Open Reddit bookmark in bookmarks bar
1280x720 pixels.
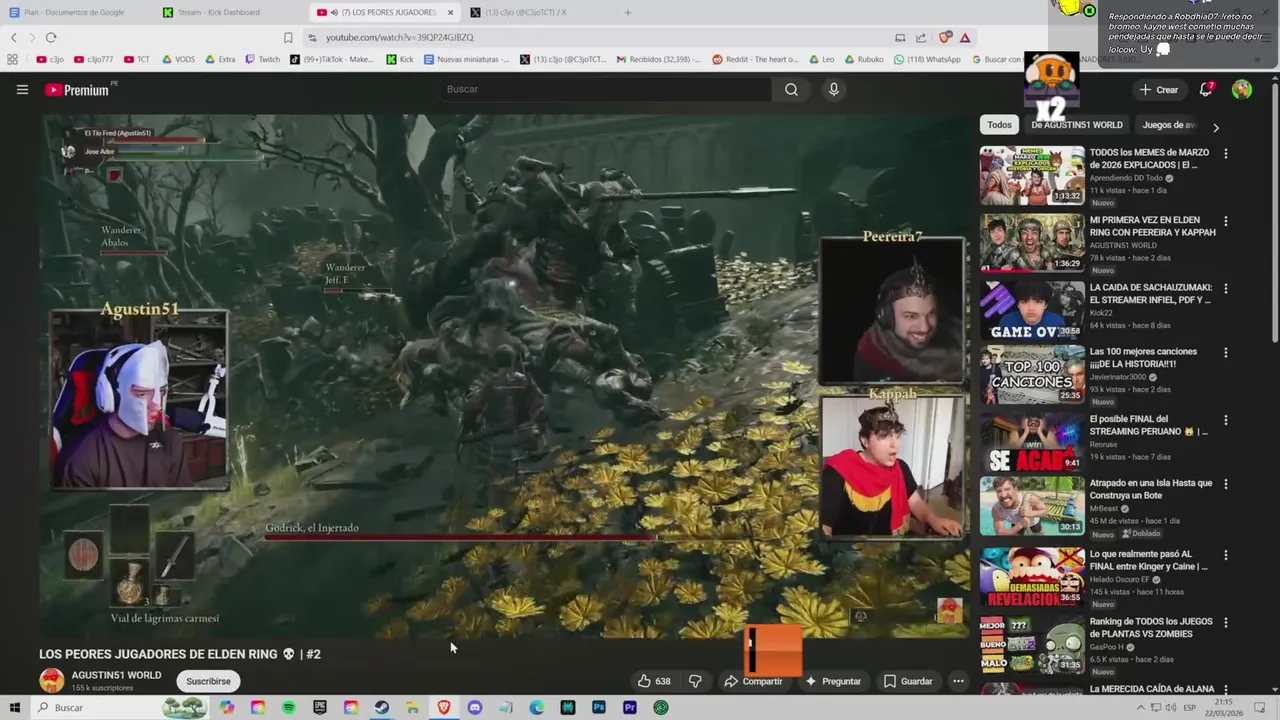point(755,59)
